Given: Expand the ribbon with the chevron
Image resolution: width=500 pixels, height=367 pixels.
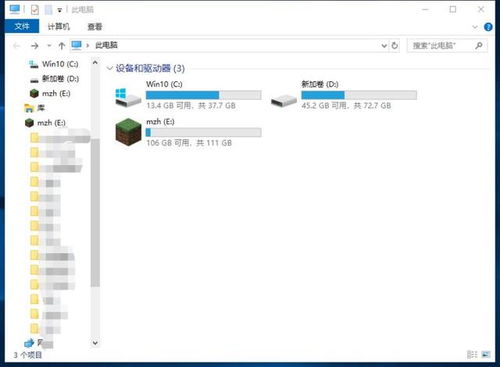Looking at the screenshot, I should pos(475,27).
